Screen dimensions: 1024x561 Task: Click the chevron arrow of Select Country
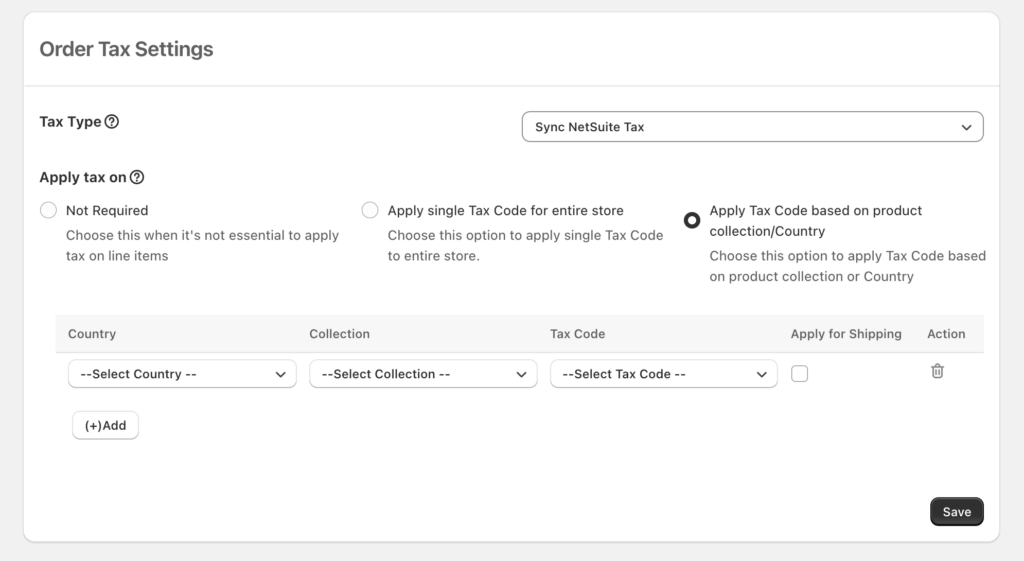click(x=280, y=374)
